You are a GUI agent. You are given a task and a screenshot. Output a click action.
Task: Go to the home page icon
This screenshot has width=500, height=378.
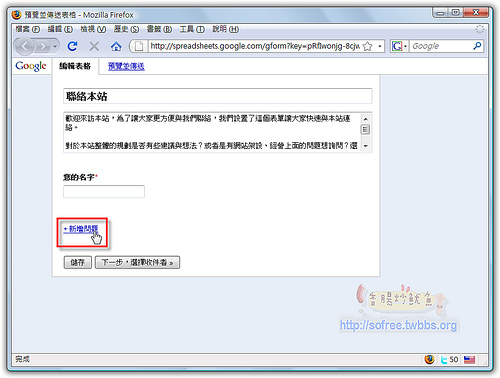click(116, 46)
